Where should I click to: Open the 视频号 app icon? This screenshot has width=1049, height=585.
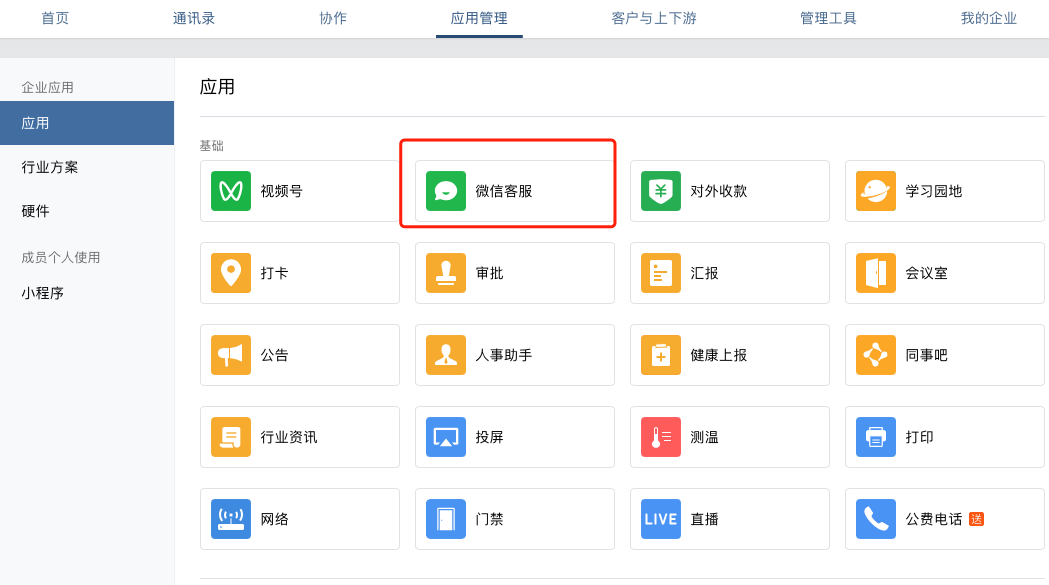tap(231, 191)
